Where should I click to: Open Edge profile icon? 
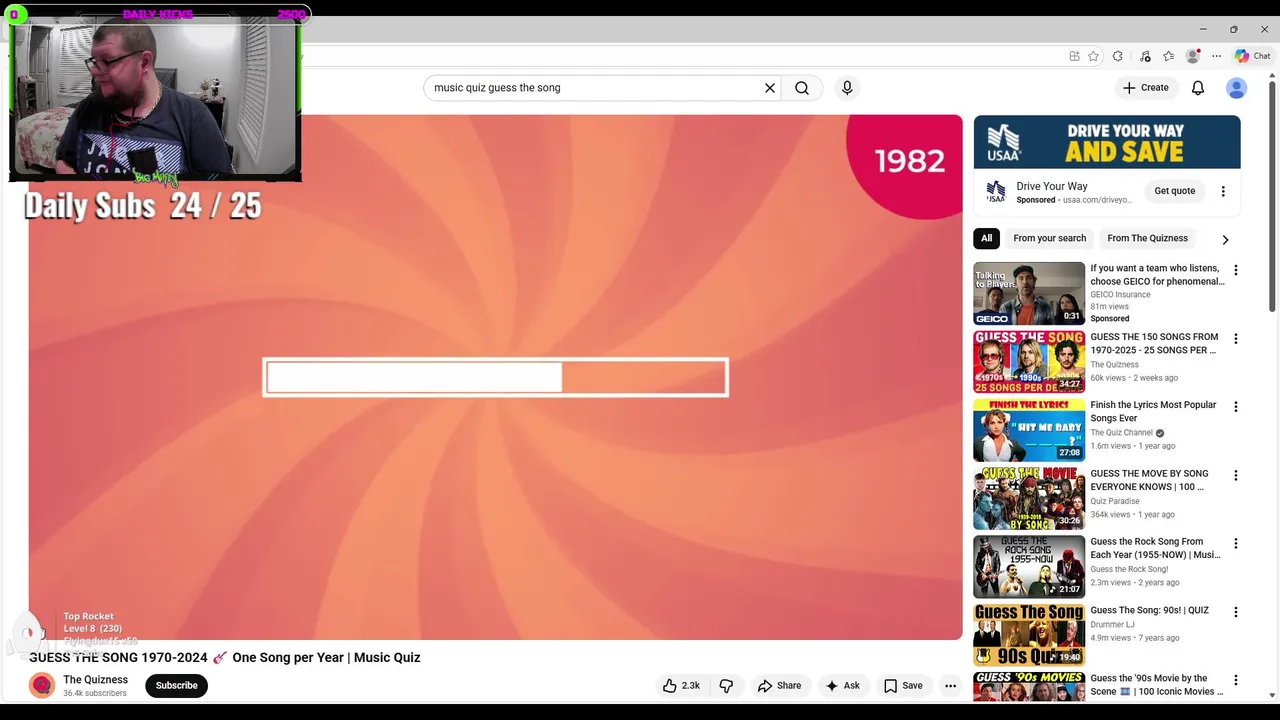click(1192, 56)
